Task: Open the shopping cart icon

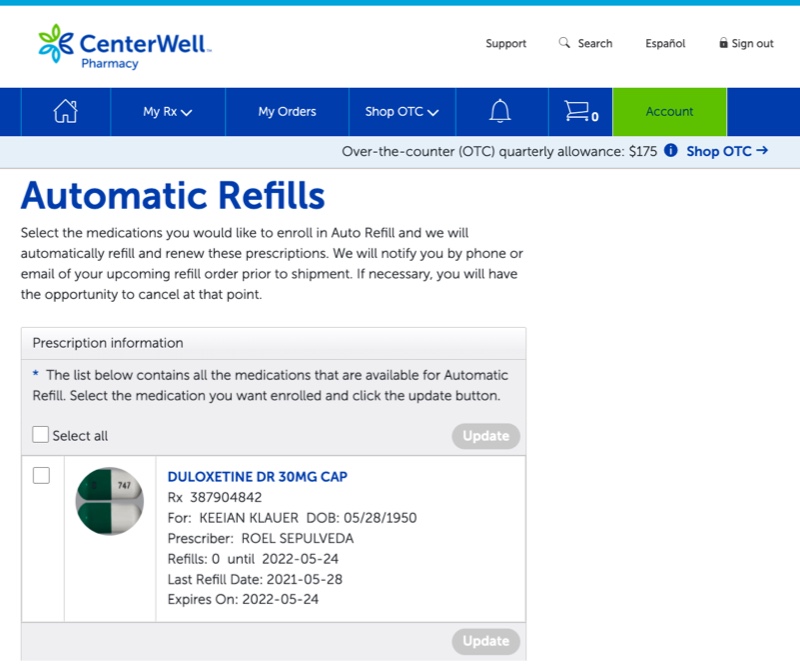Action: click(x=581, y=111)
